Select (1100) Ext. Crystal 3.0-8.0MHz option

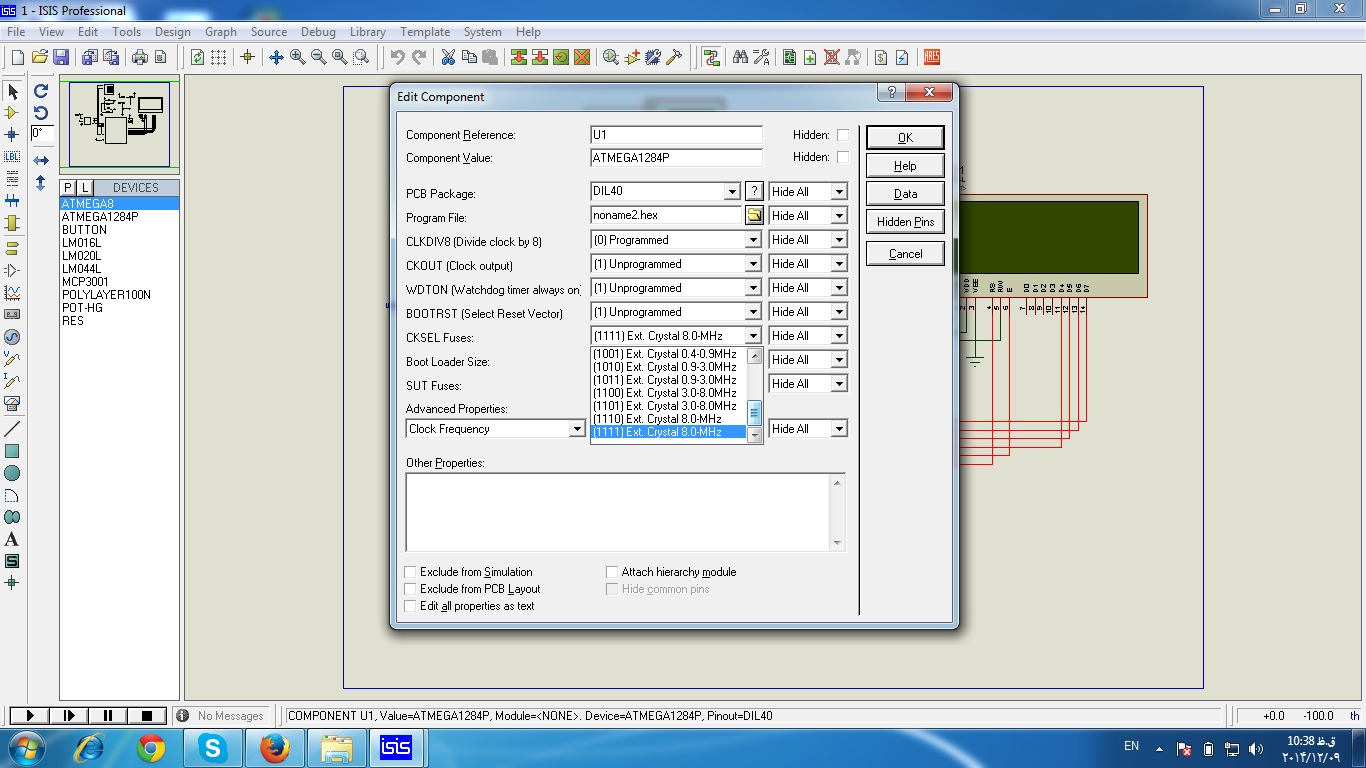pyautogui.click(x=665, y=393)
